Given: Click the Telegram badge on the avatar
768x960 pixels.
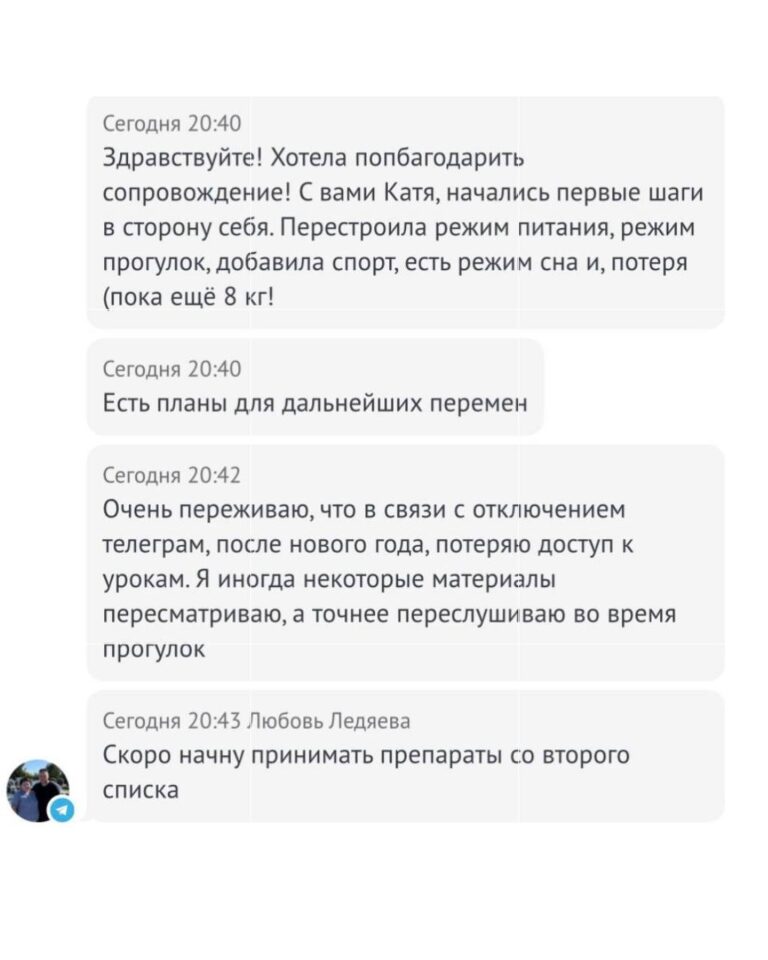Looking at the screenshot, I should point(62,809).
